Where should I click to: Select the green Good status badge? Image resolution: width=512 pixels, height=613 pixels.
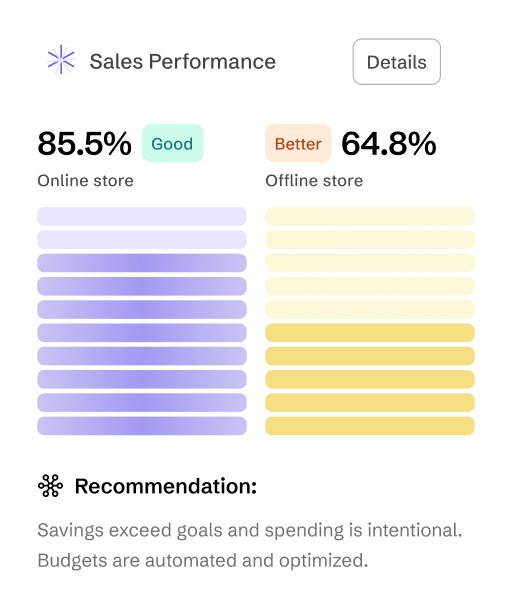pyautogui.click(x=173, y=143)
